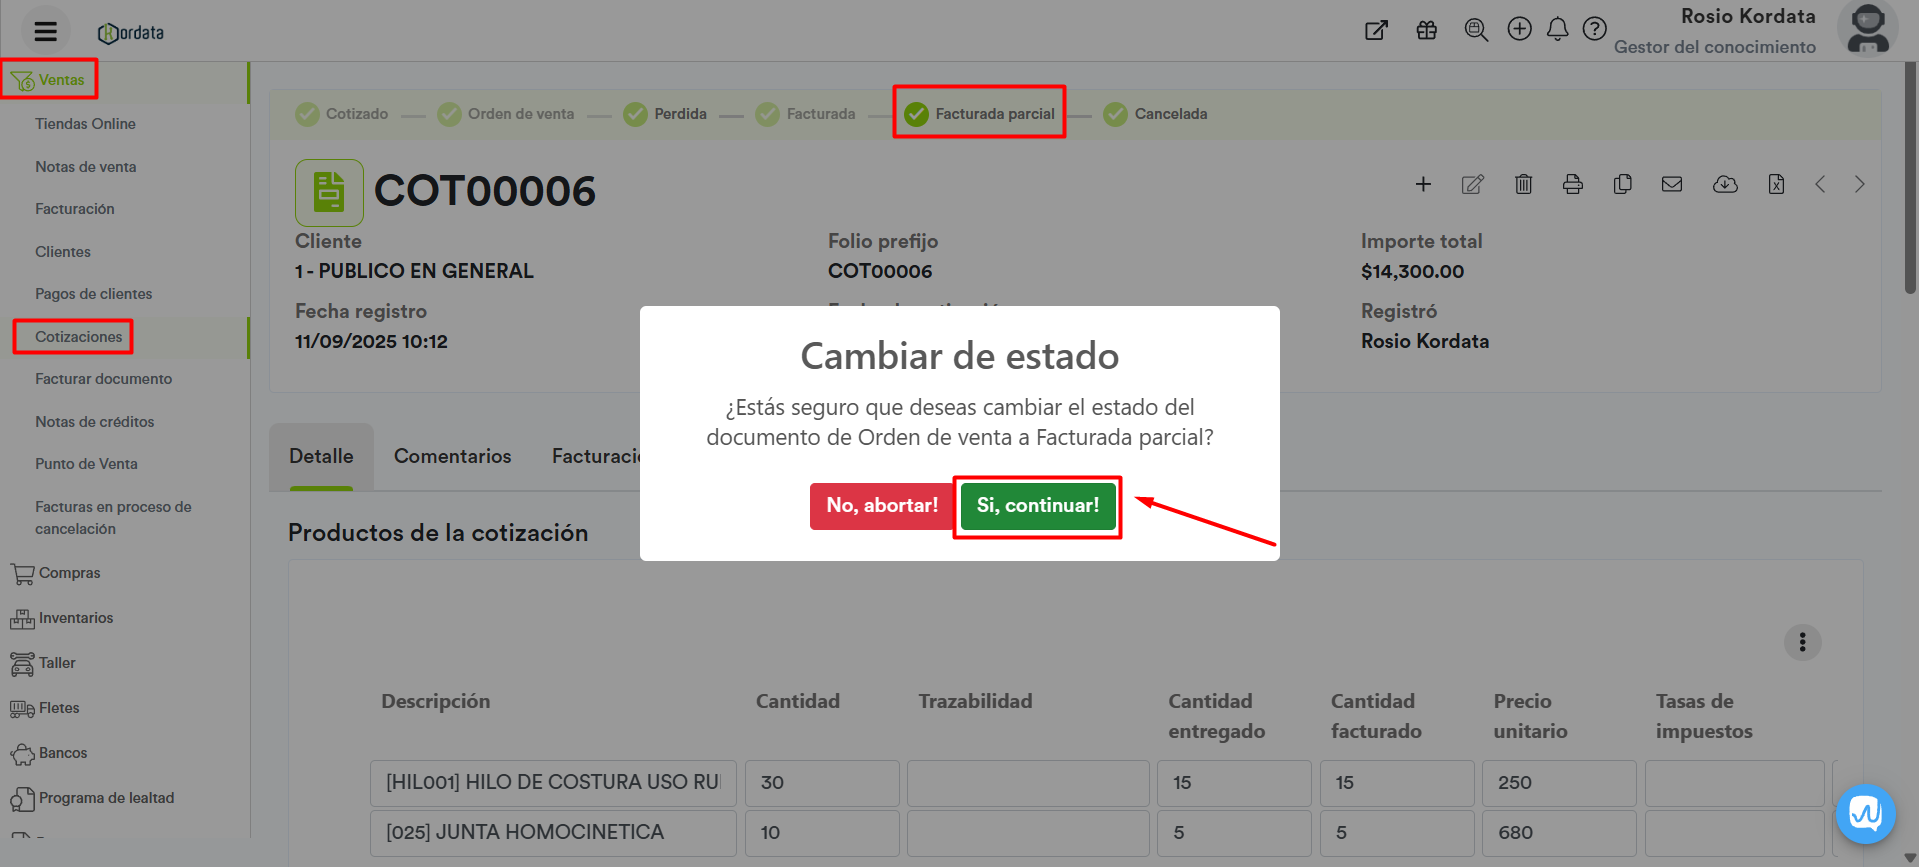This screenshot has width=1919, height=867.
Task: Send document via email icon
Action: 1672,184
